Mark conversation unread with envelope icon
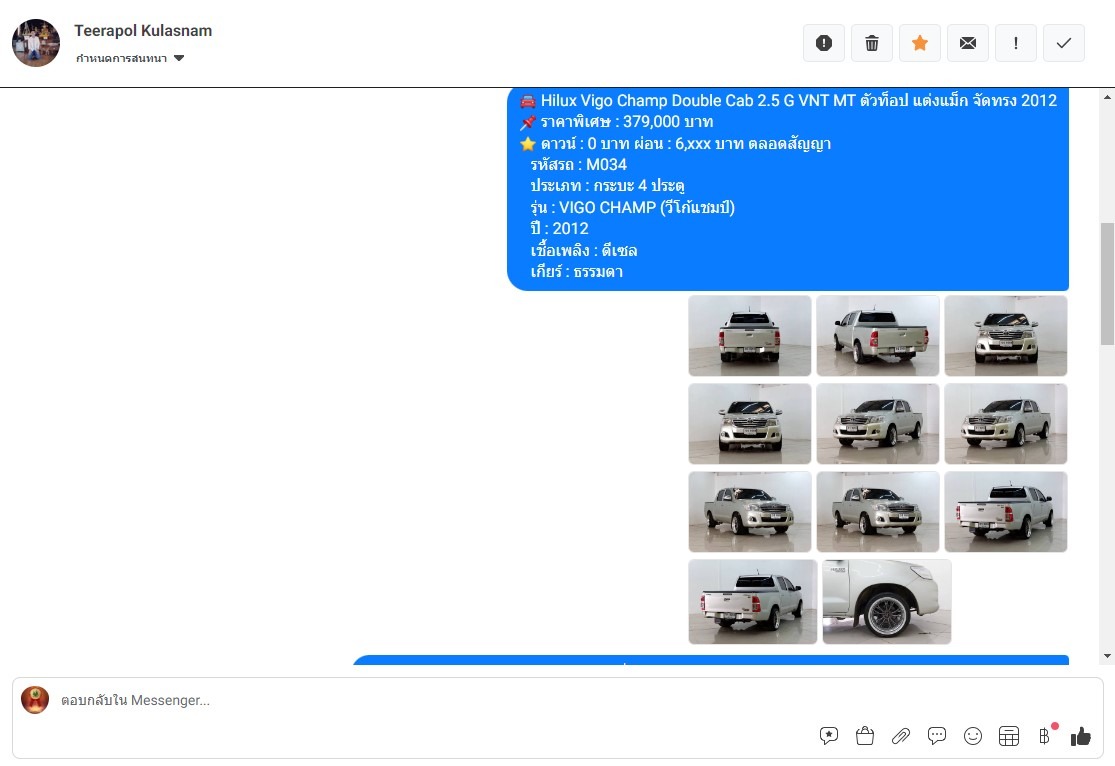This screenshot has width=1115, height=766. click(x=968, y=43)
